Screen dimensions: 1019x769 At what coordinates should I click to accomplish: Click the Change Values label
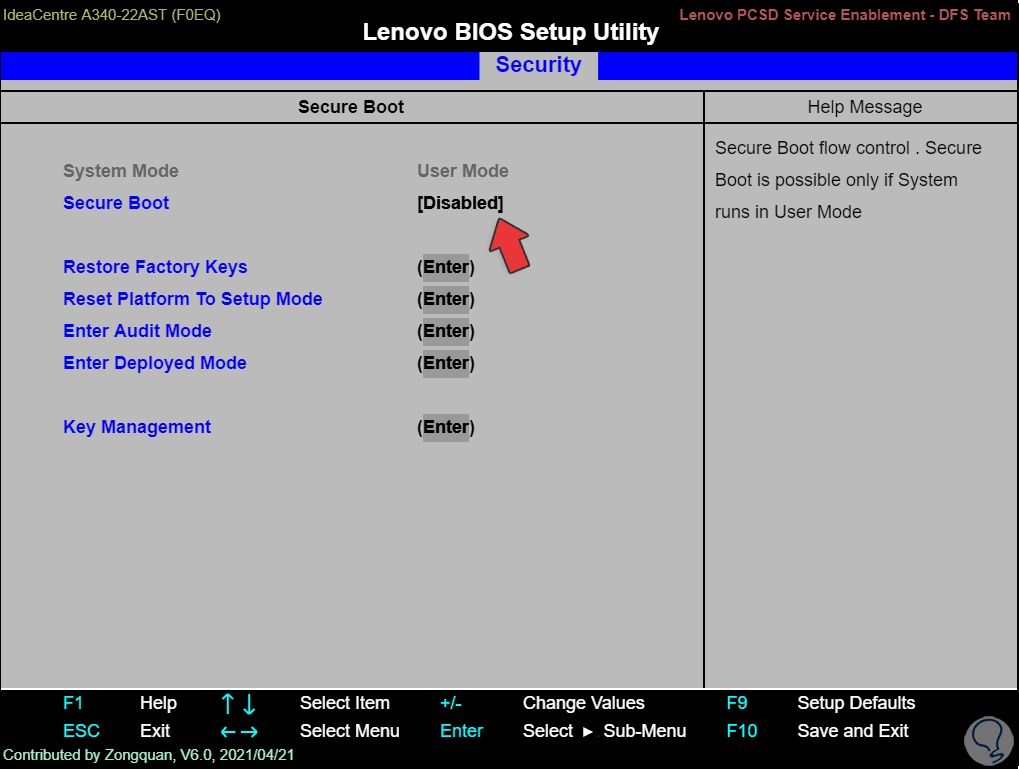pos(584,703)
